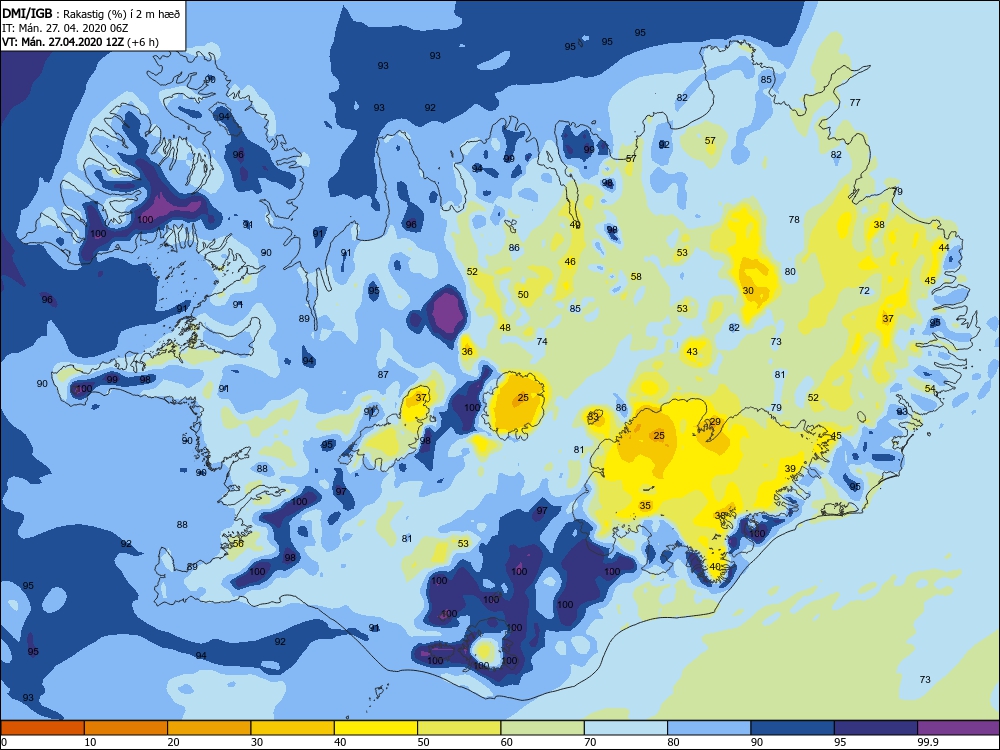Click the humidity value '72' in the east
The height and width of the screenshot is (750, 1000).
(x=864, y=290)
